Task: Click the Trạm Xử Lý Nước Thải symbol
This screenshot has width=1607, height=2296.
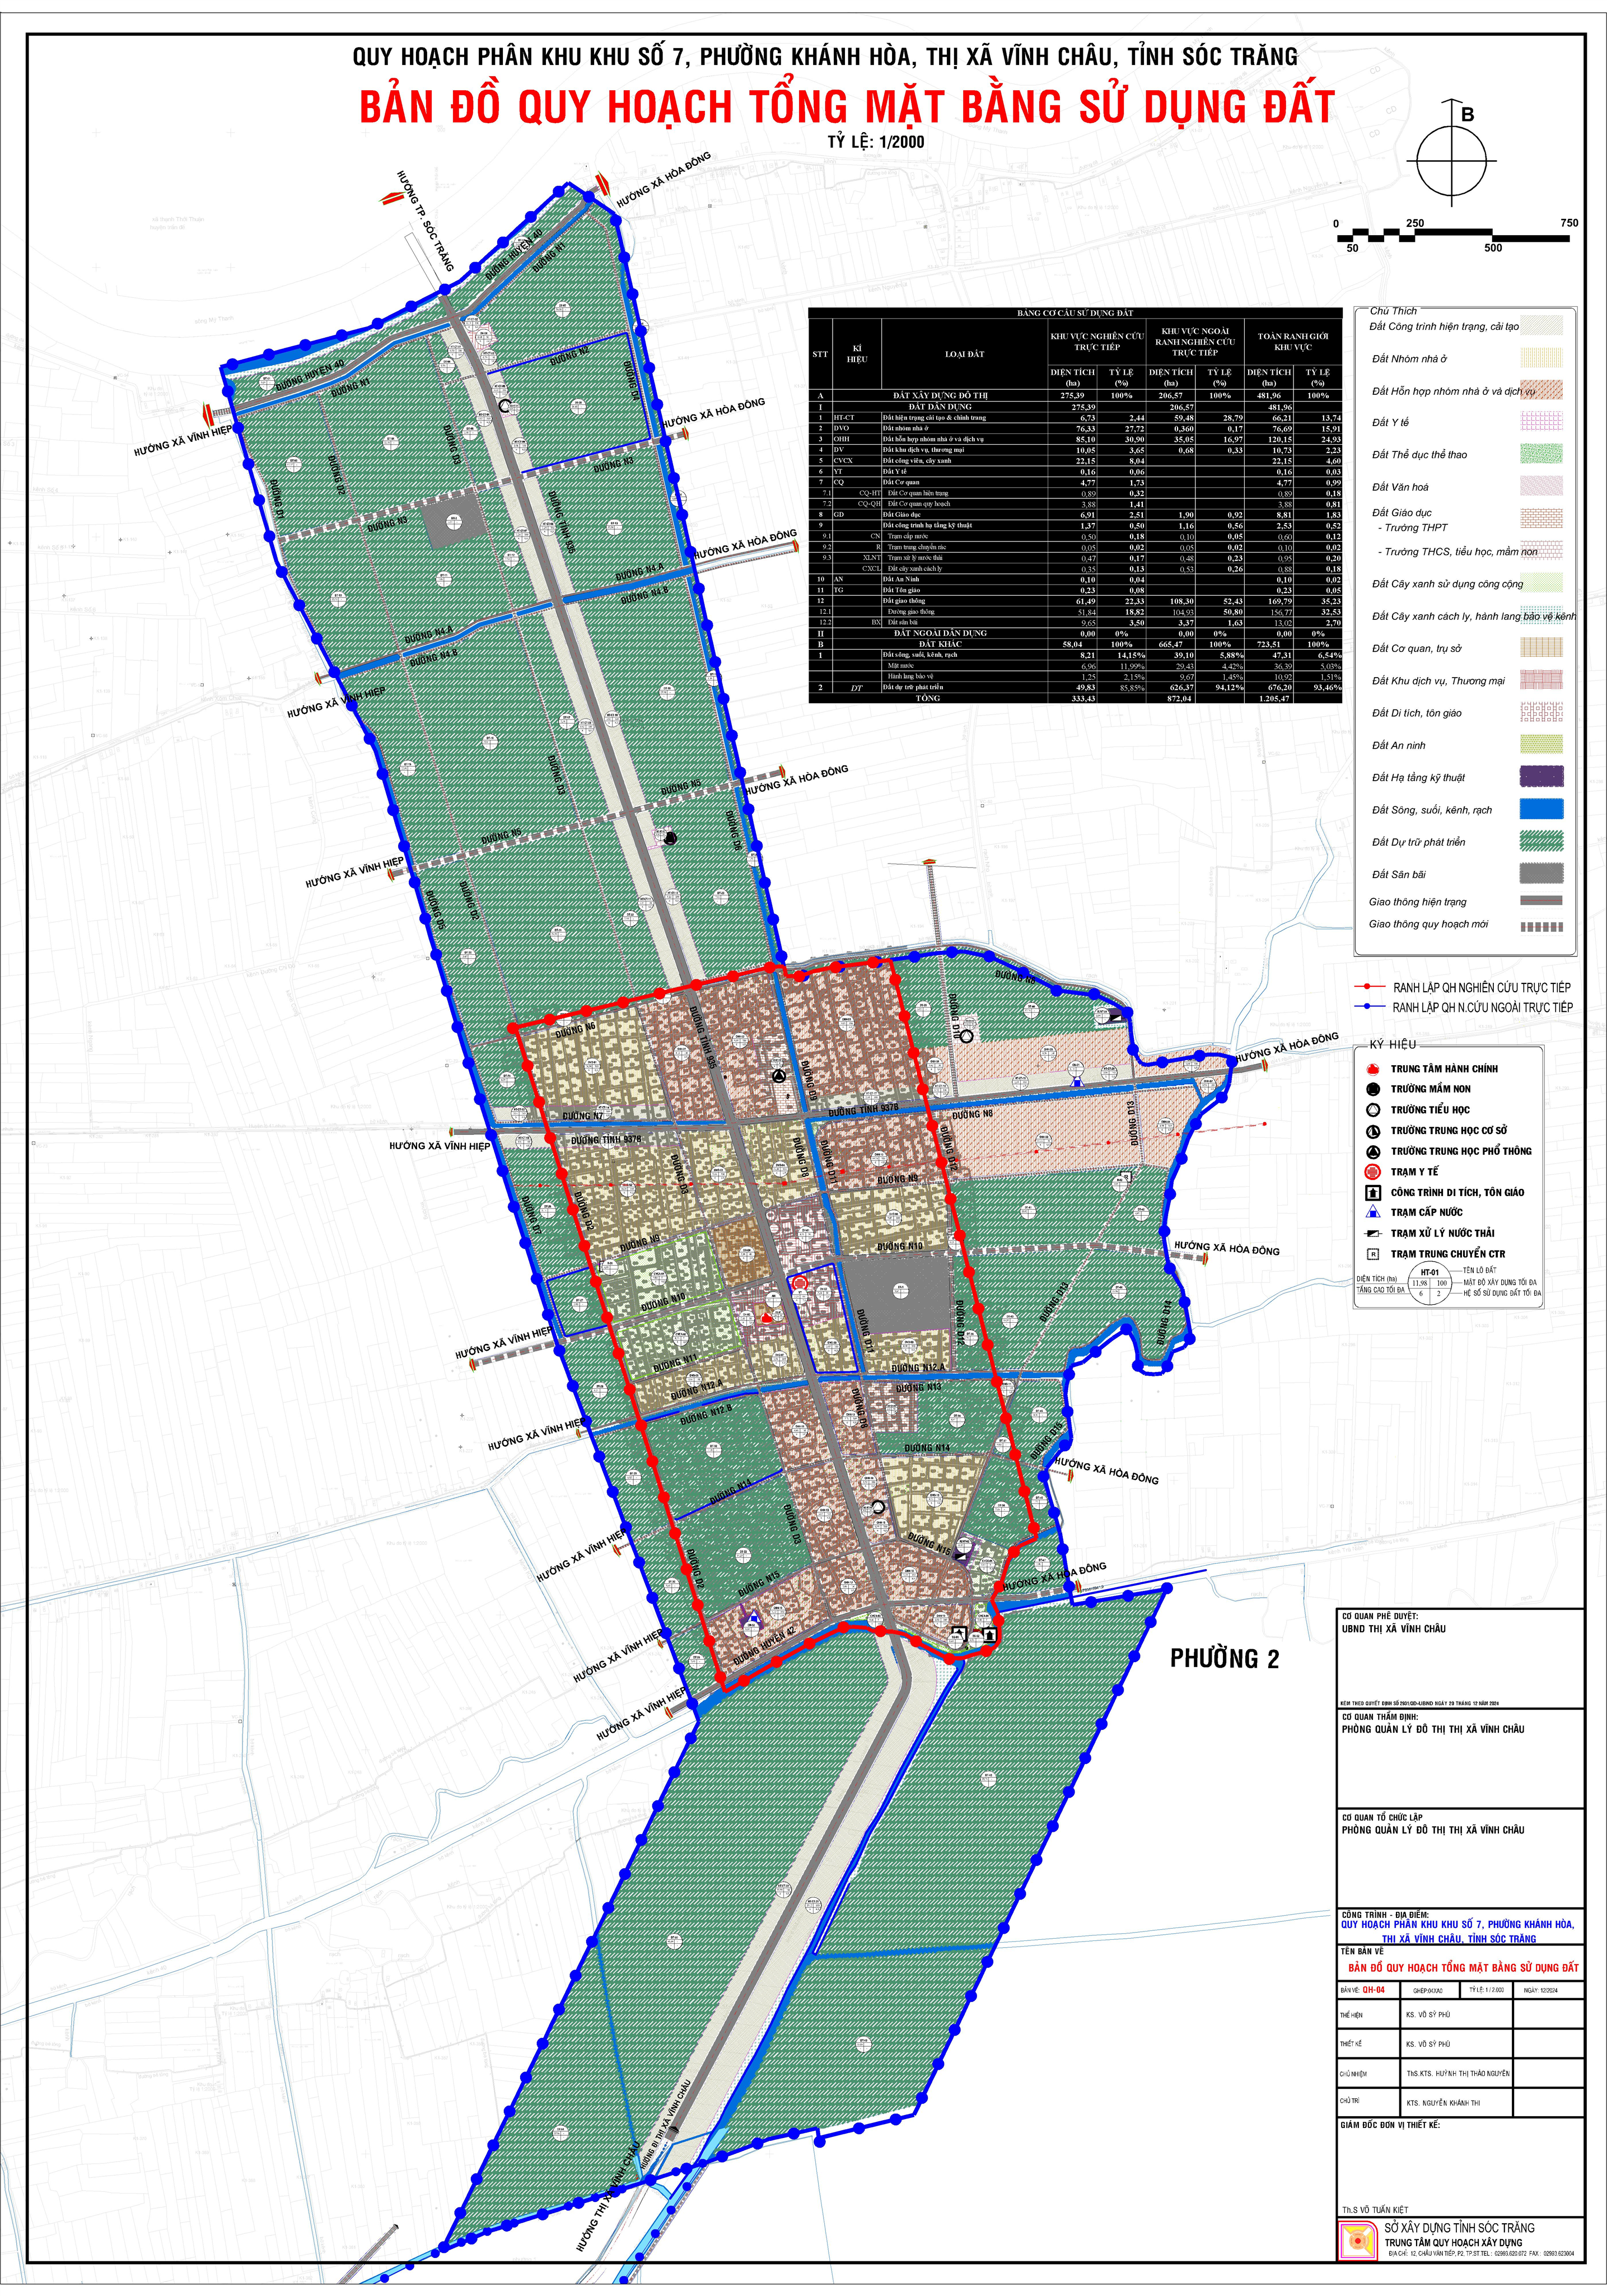Action: [1373, 1233]
